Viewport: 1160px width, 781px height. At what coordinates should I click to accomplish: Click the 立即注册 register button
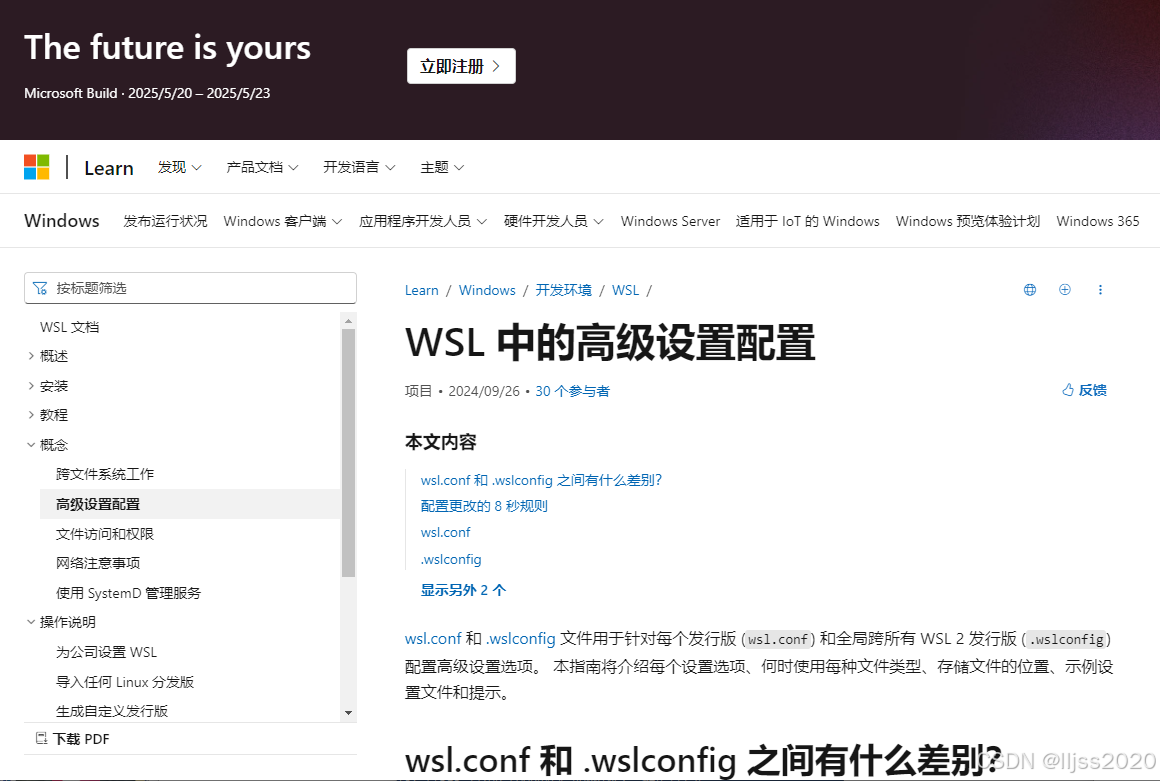coord(461,66)
